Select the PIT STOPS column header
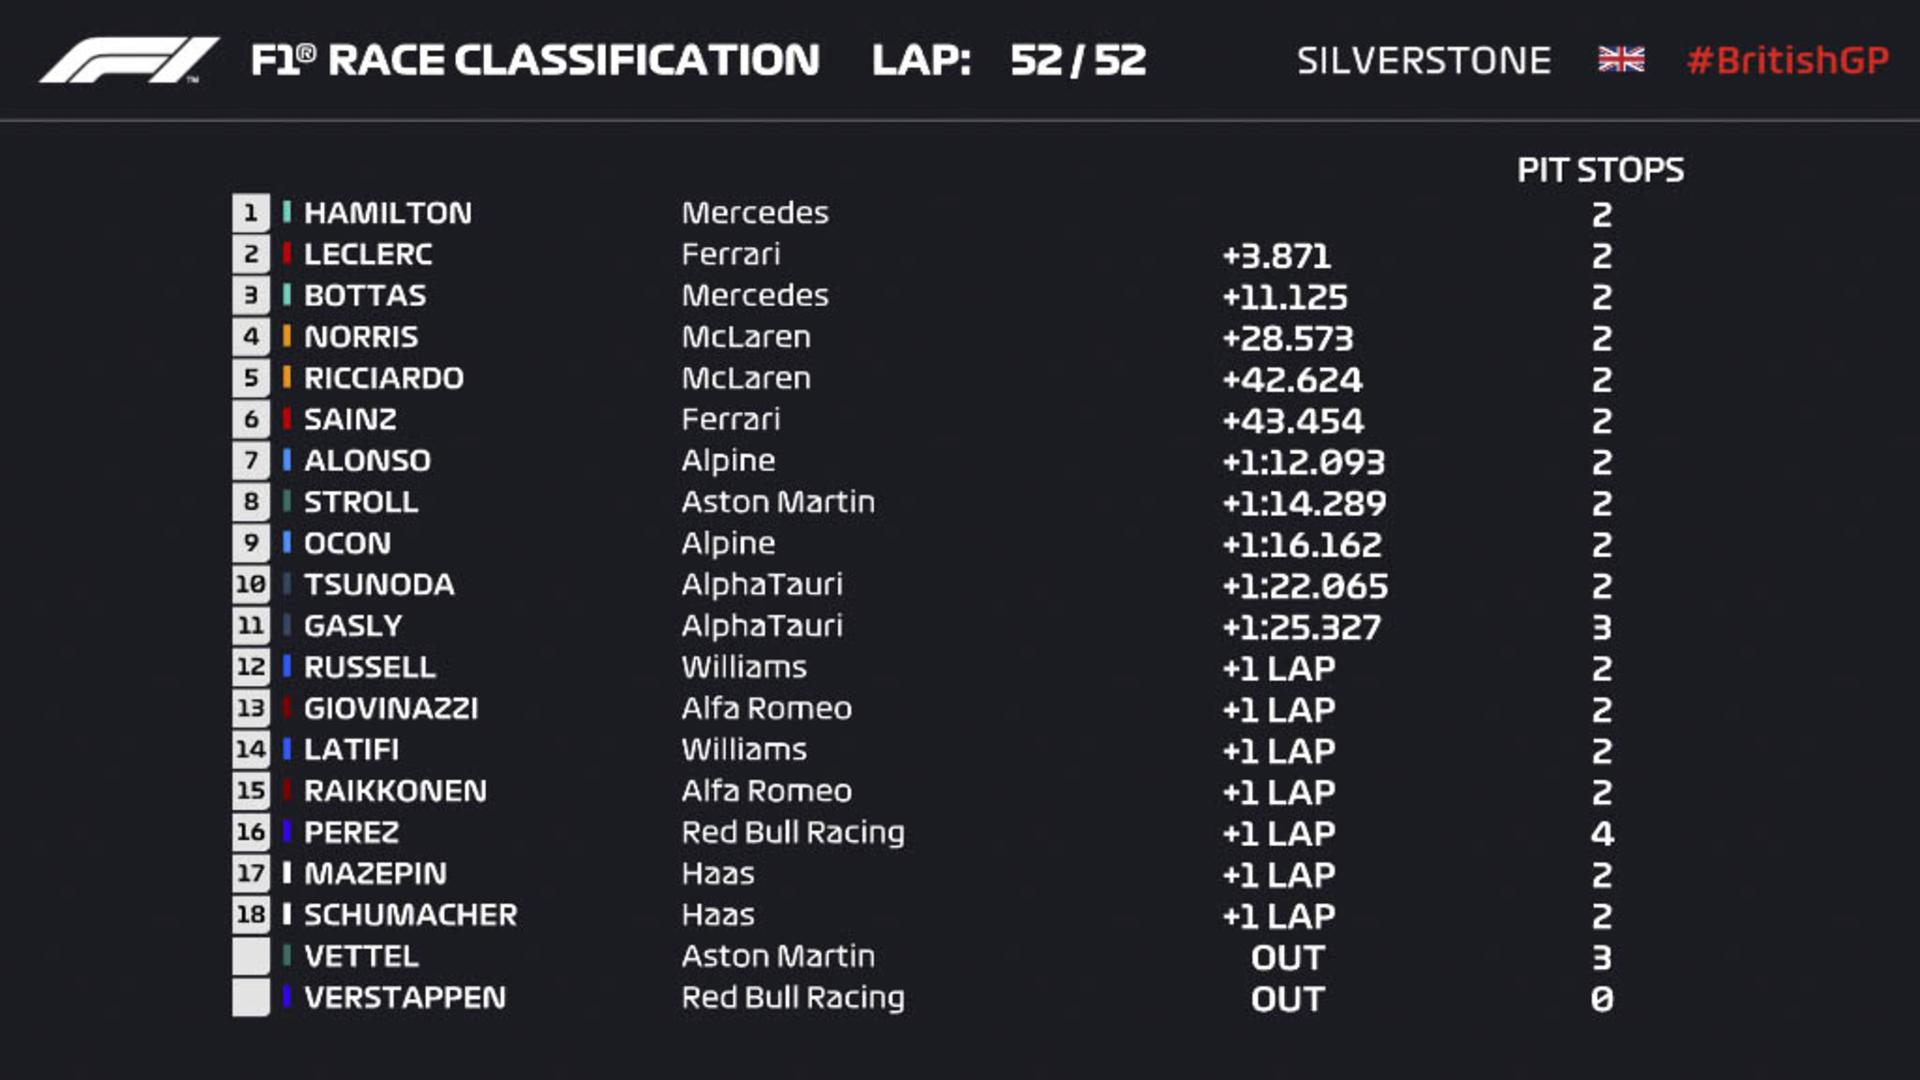Screen dimensions: 1920x1080 1601,171
